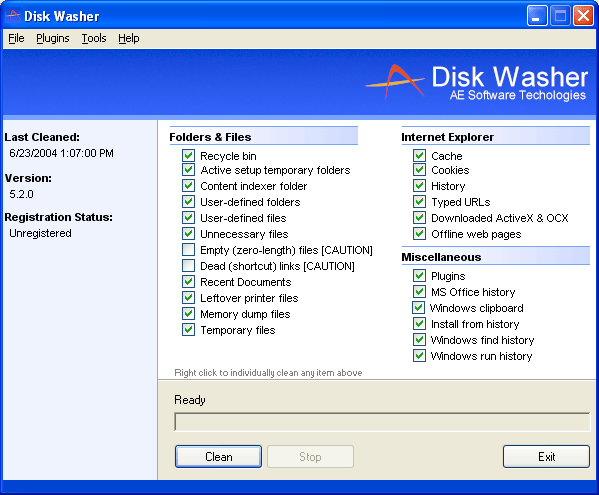Disable Temporary files cleaning
This screenshot has height=495, width=599.
pyautogui.click(x=188, y=329)
